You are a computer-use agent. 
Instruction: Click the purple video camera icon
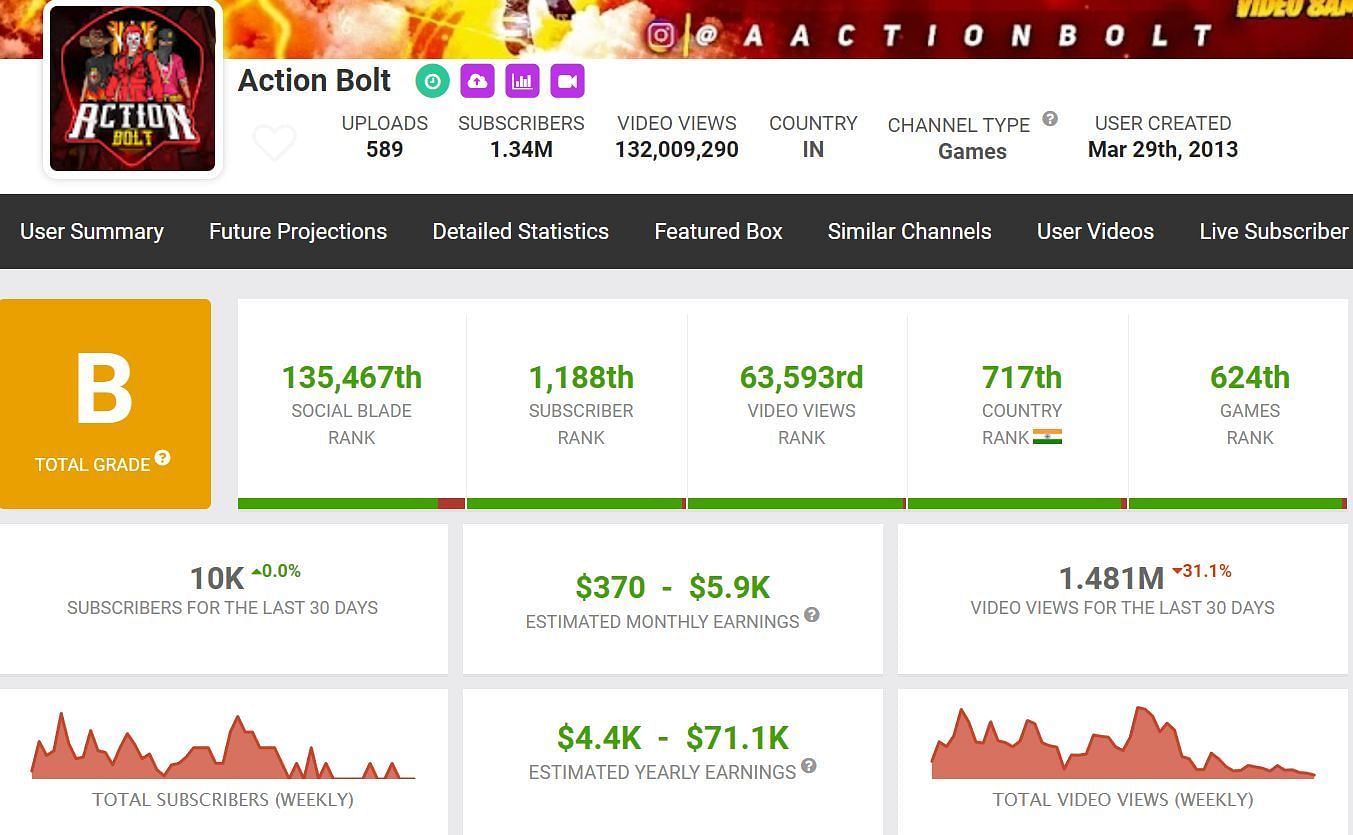(567, 81)
